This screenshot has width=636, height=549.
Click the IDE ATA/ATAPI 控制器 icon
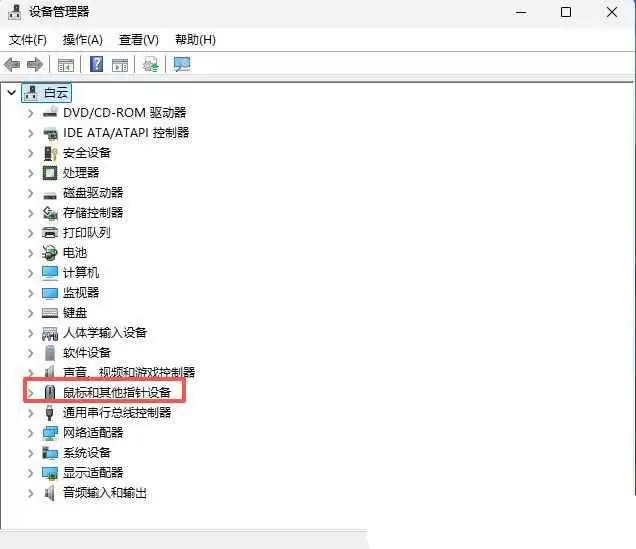50,133
